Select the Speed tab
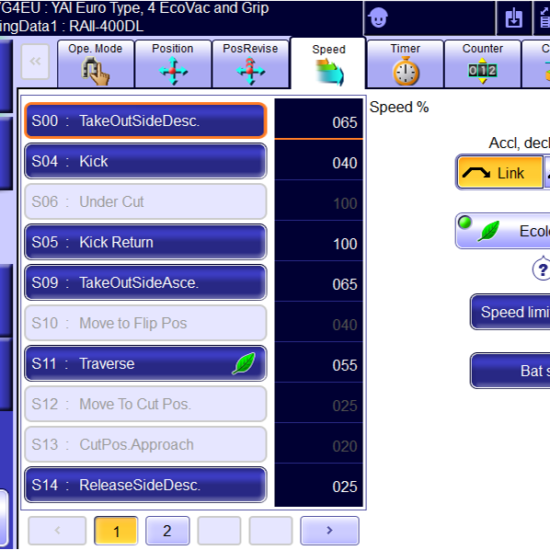Screen dimensions: 550x550 coord(328,64)
